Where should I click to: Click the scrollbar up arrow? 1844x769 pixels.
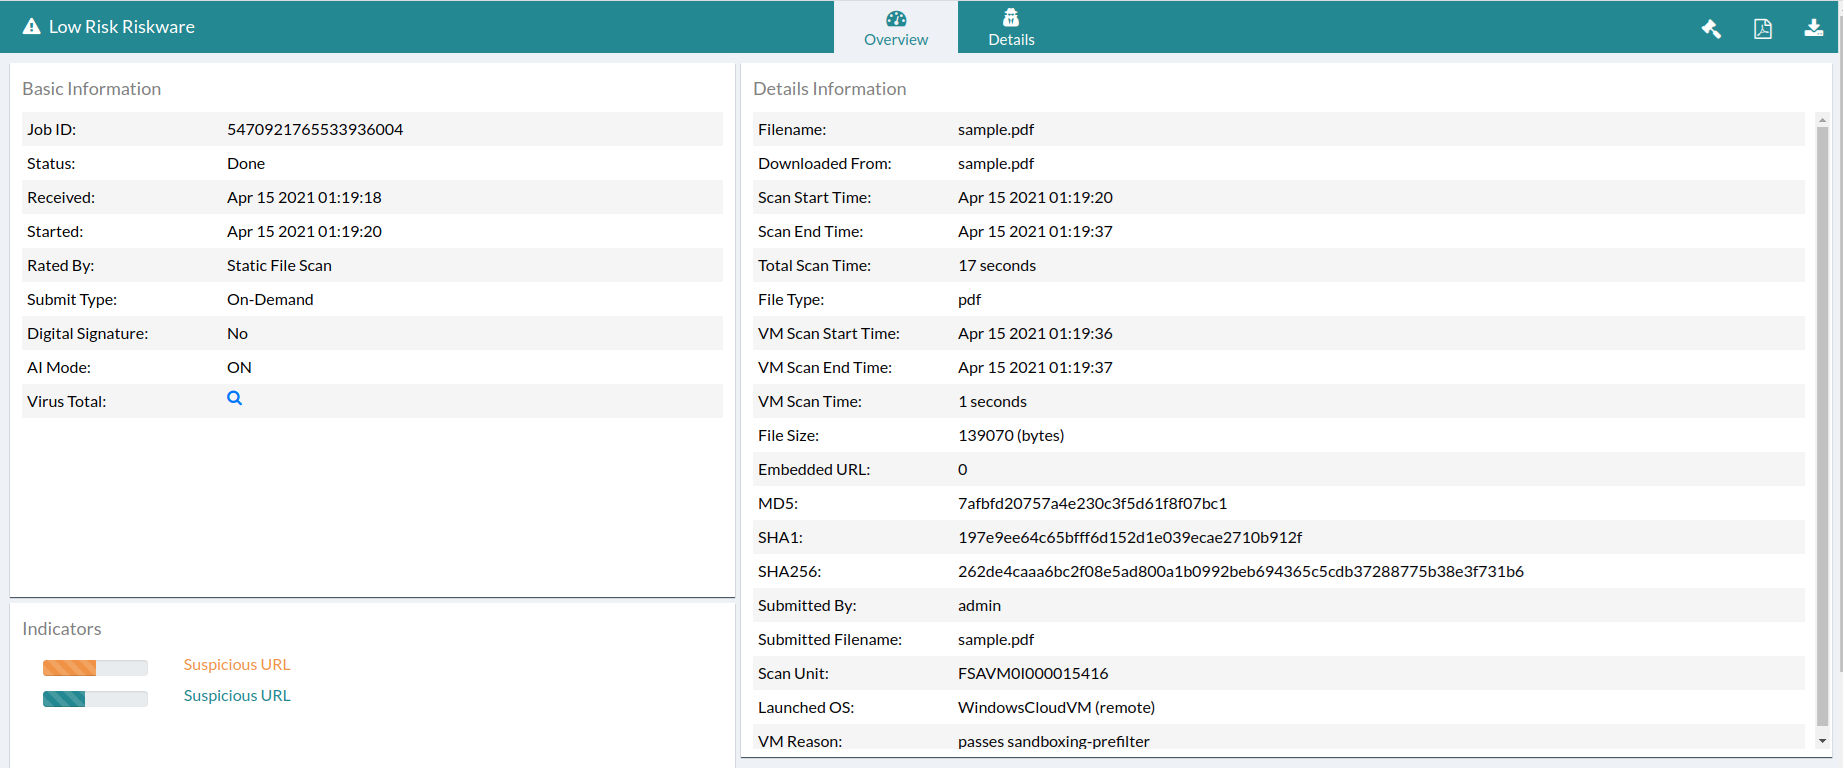pyautogui.click(x=1822, y=120)
